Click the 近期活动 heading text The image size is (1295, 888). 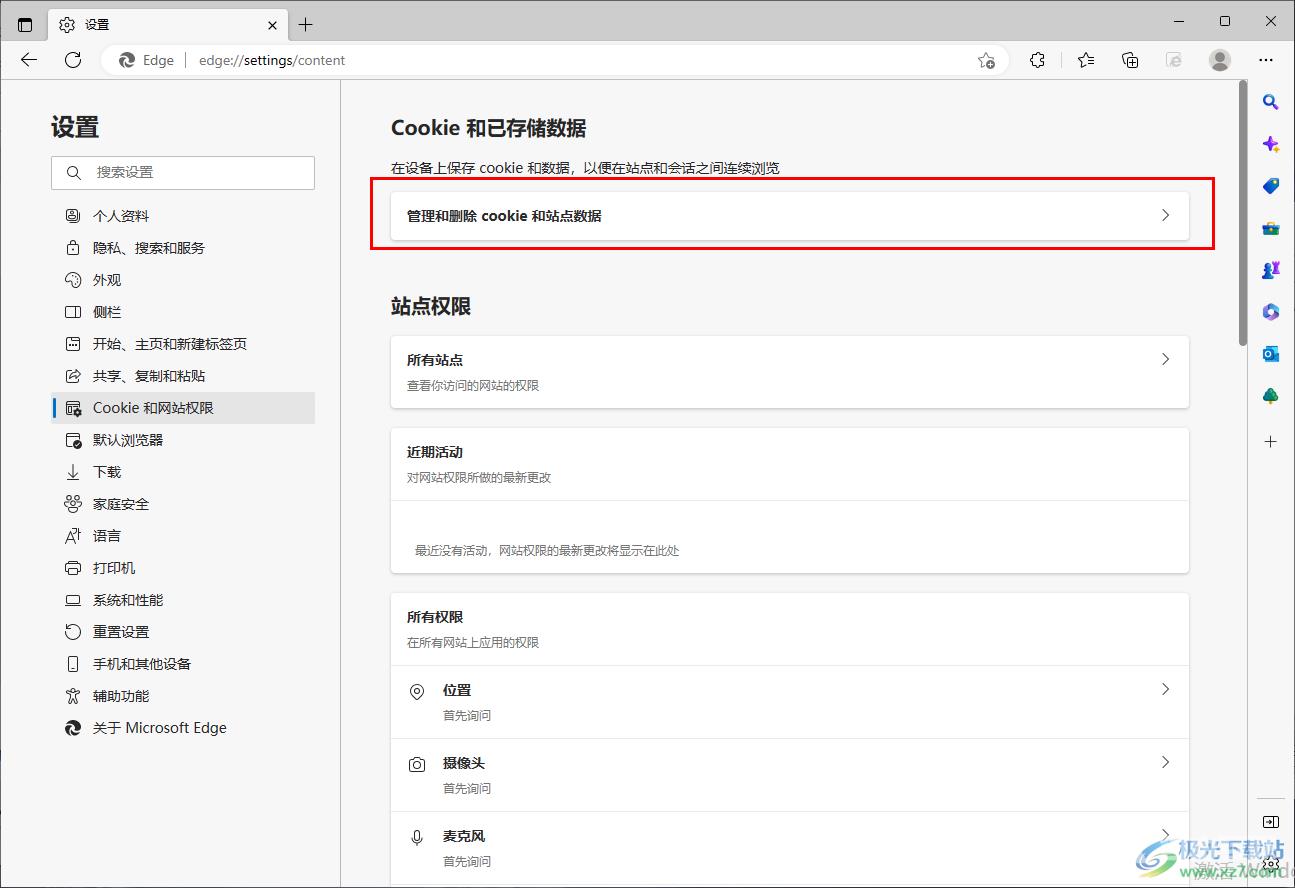(x=435, y=452)
